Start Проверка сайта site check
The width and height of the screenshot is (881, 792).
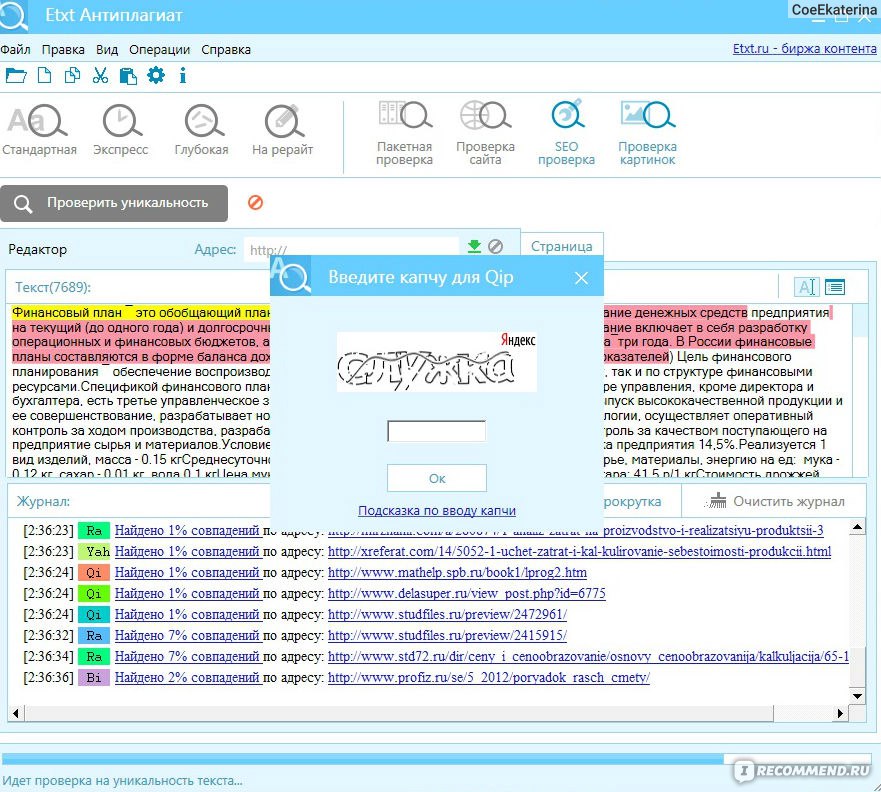[485, 133]
